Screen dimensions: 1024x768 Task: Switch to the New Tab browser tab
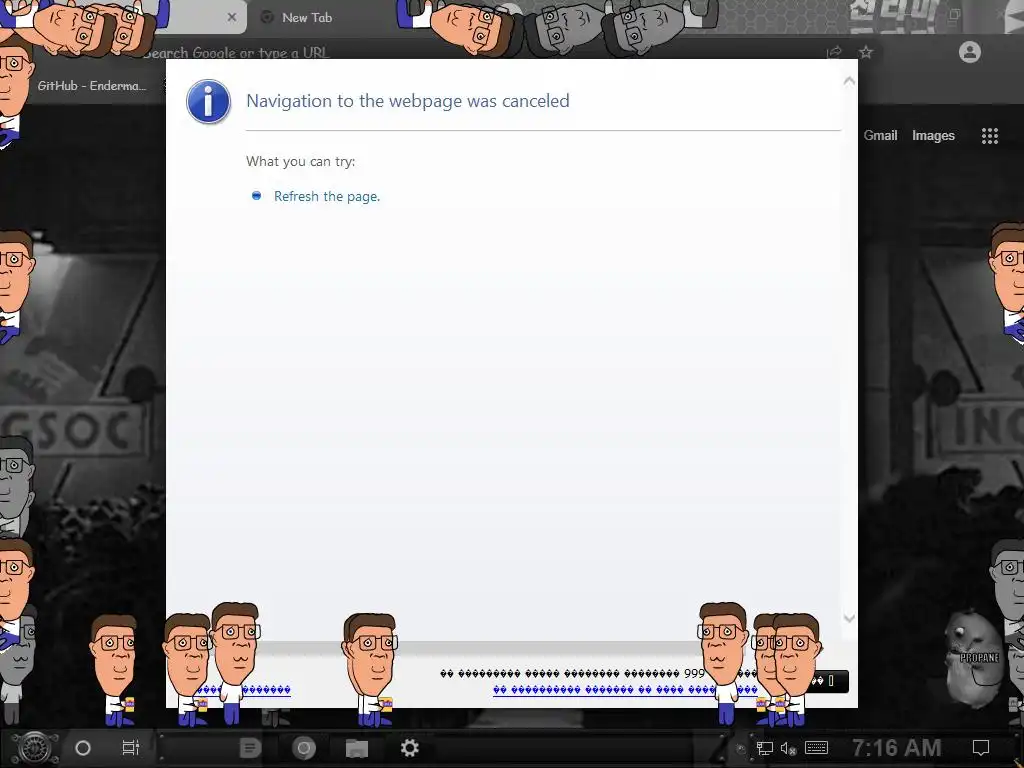(x=307, y=18)
